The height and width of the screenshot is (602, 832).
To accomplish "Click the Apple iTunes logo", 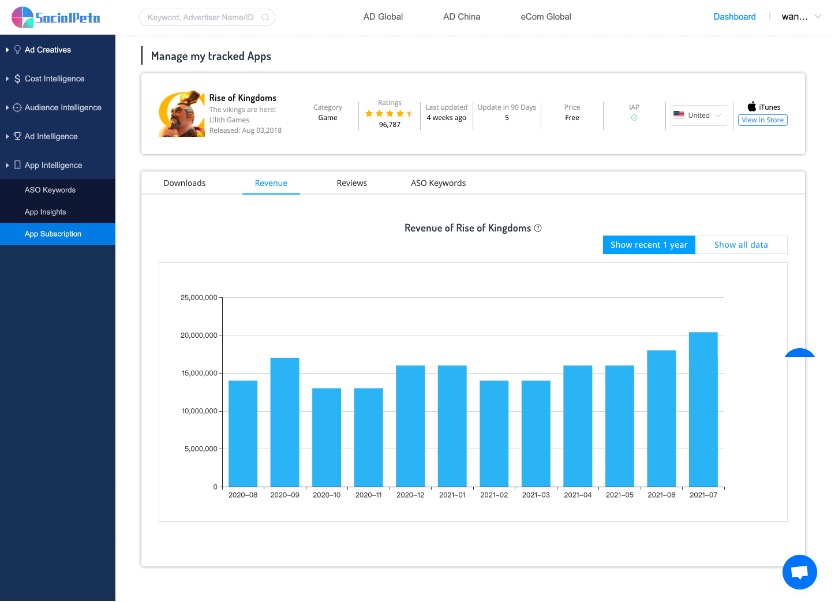I will point(752,107).
